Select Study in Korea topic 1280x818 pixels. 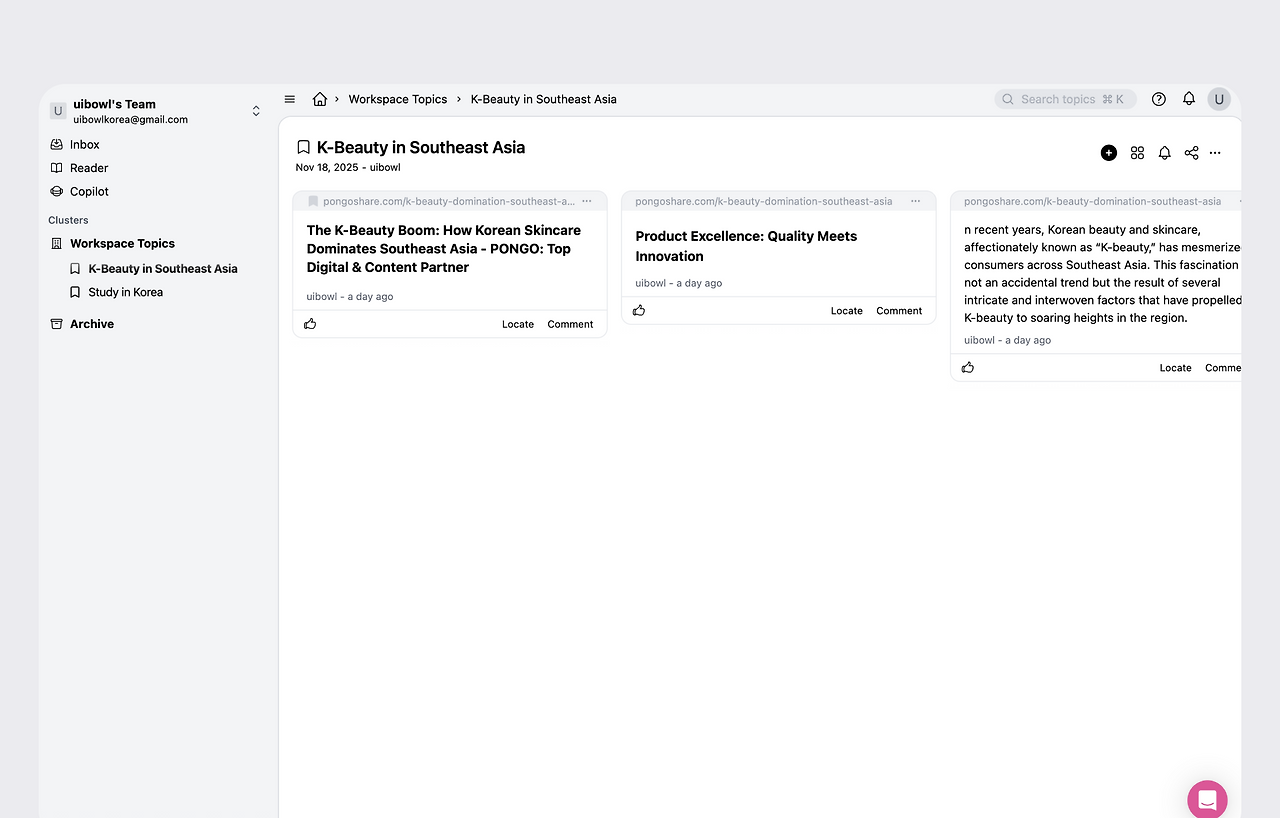tap(125, 292)
